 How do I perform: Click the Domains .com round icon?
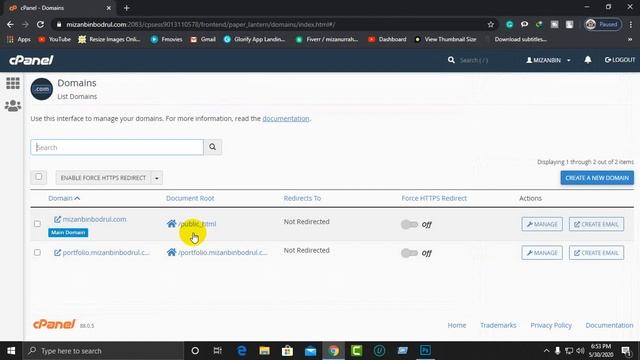[x=42, y=89]
